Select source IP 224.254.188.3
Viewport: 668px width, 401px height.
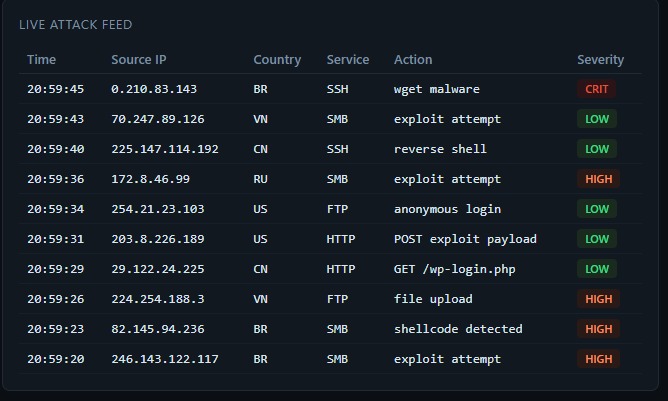158,299
